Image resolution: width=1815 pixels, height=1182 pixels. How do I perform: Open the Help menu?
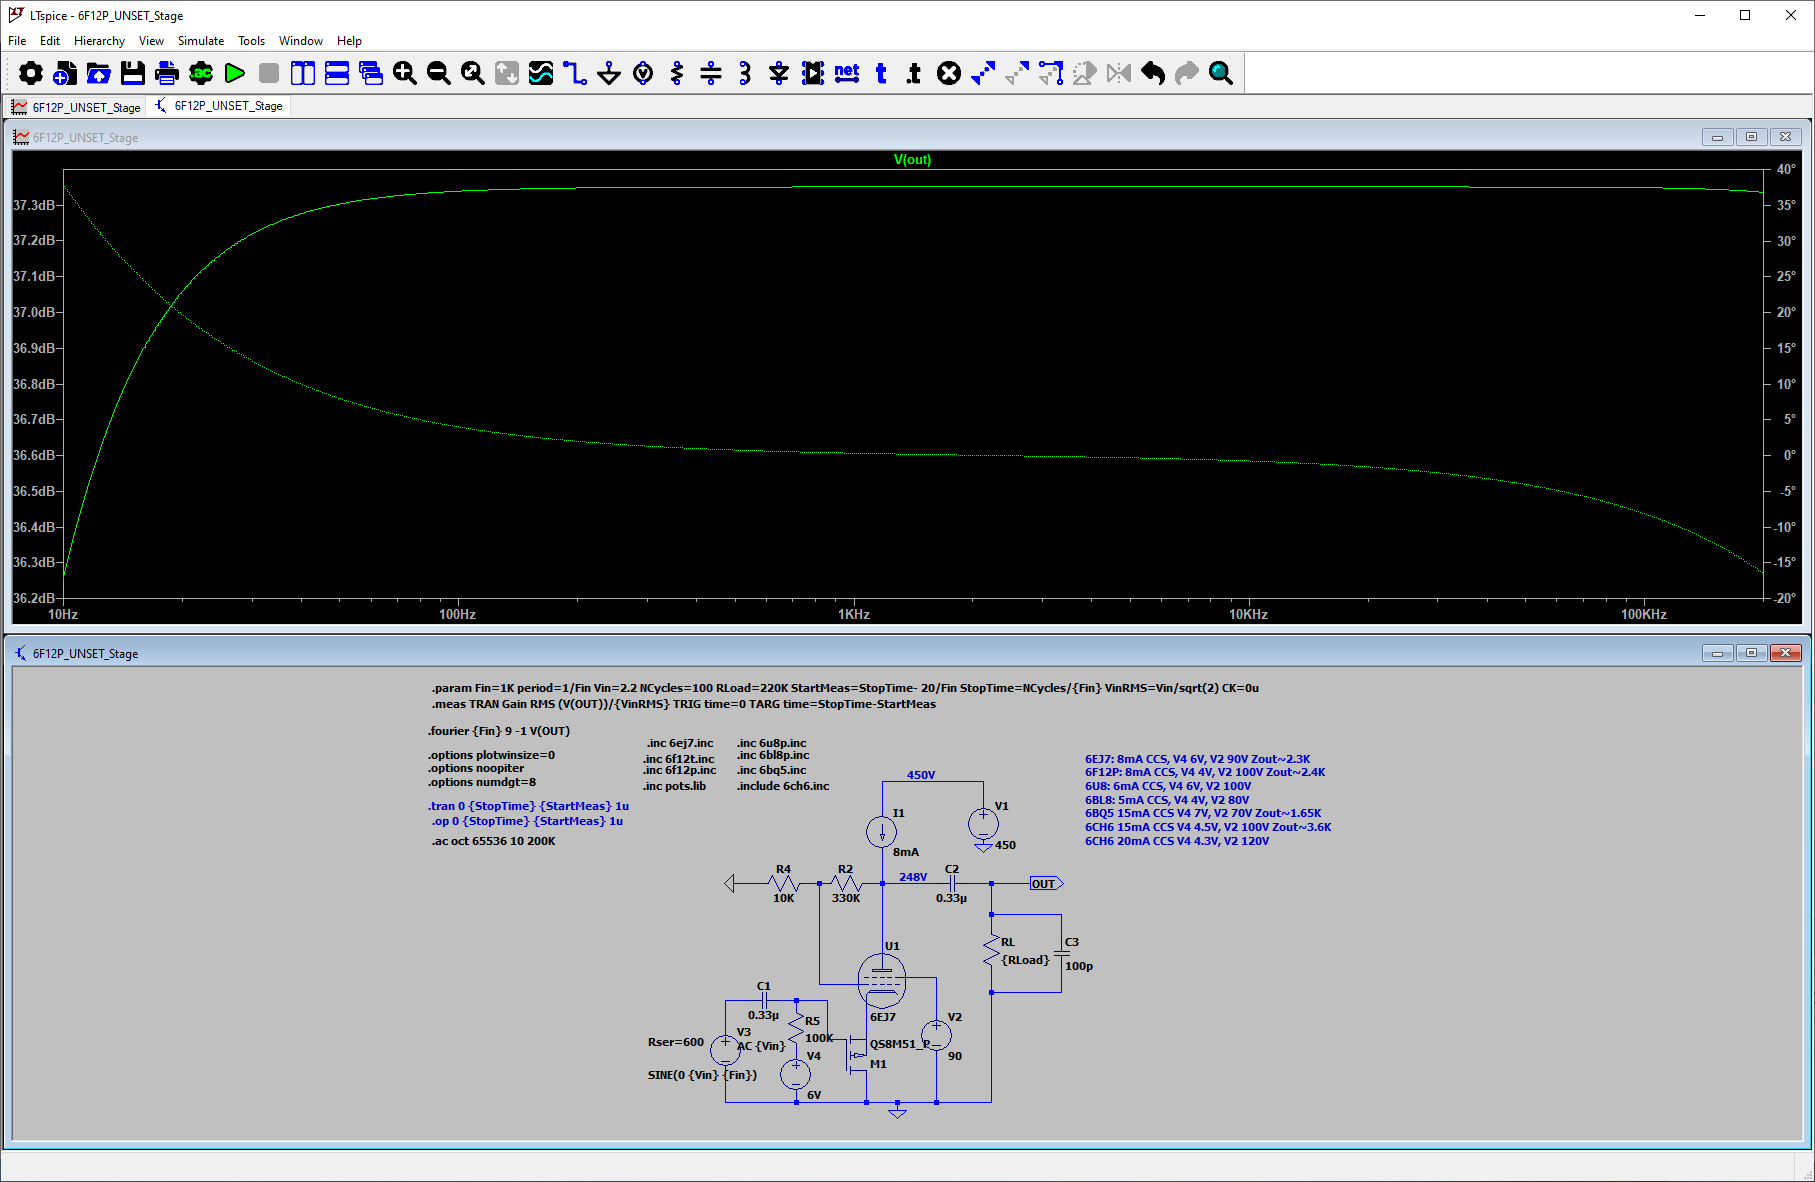click(349, 41)
